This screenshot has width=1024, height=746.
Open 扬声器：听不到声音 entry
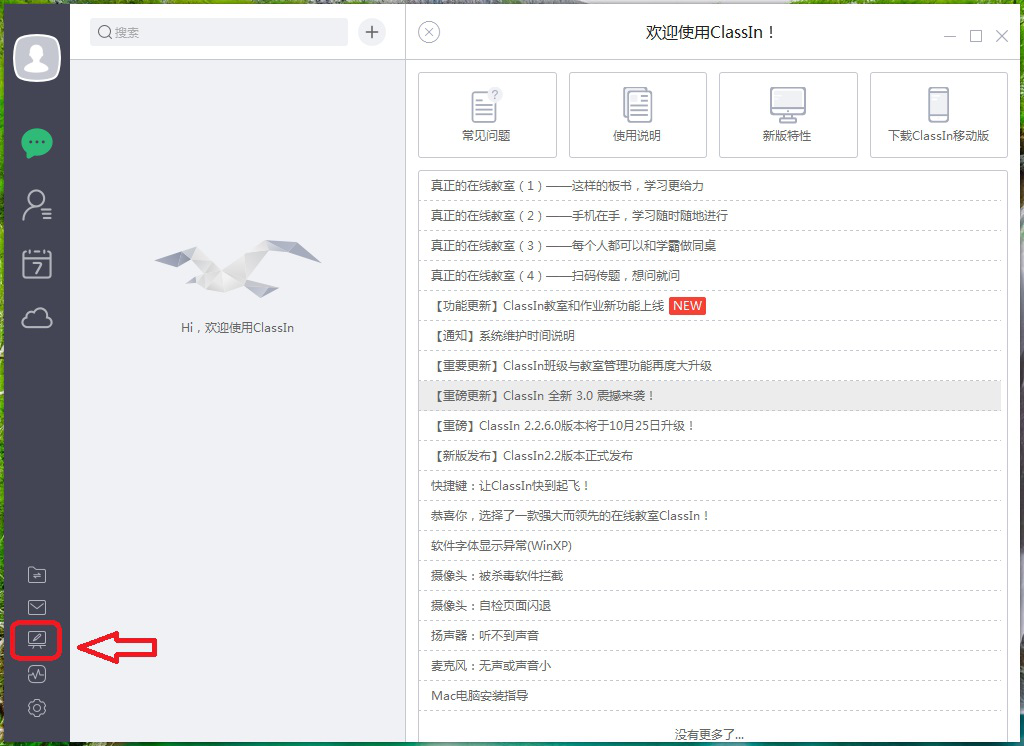[x=710, y=636]
